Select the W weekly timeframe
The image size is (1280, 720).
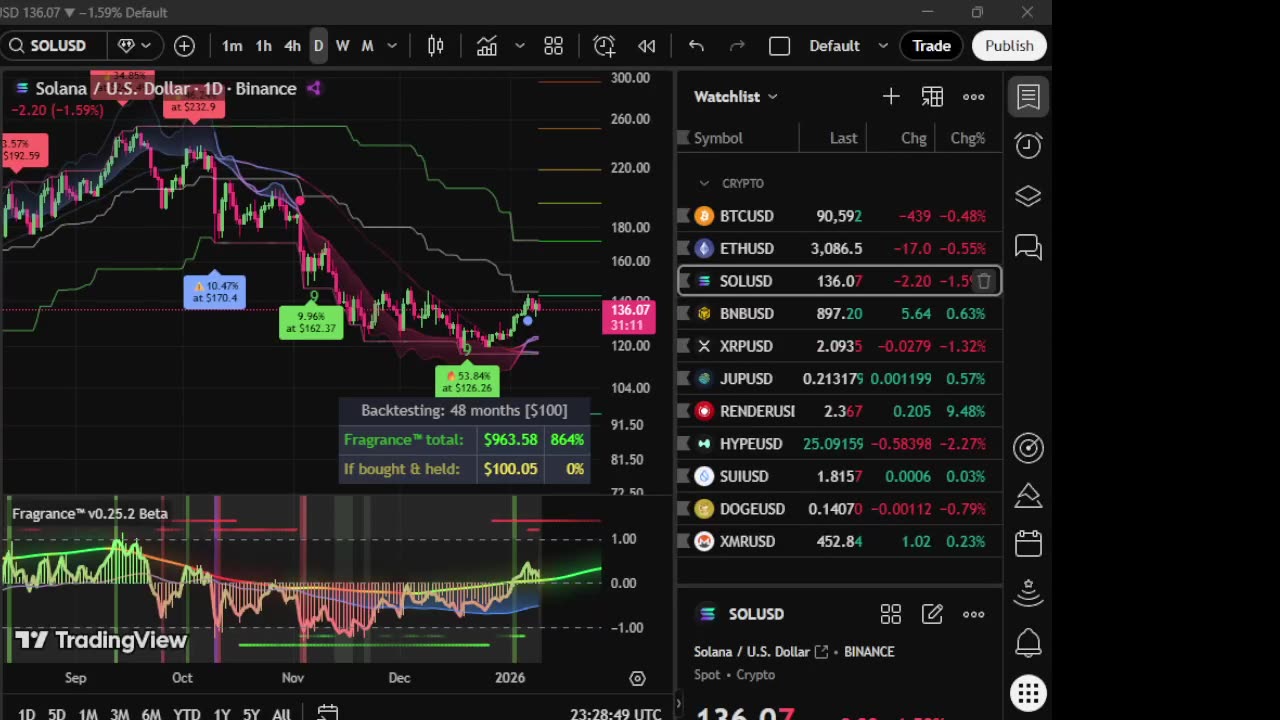[342, 46]
